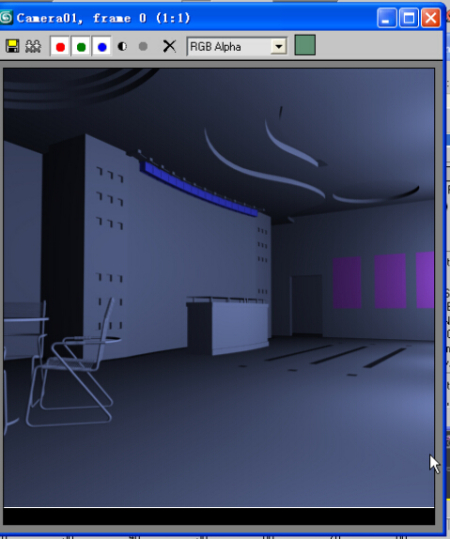Viewport: 450px width, 539px height.
Task: Clear the rendered image with X icon
Action: point(169,46)
